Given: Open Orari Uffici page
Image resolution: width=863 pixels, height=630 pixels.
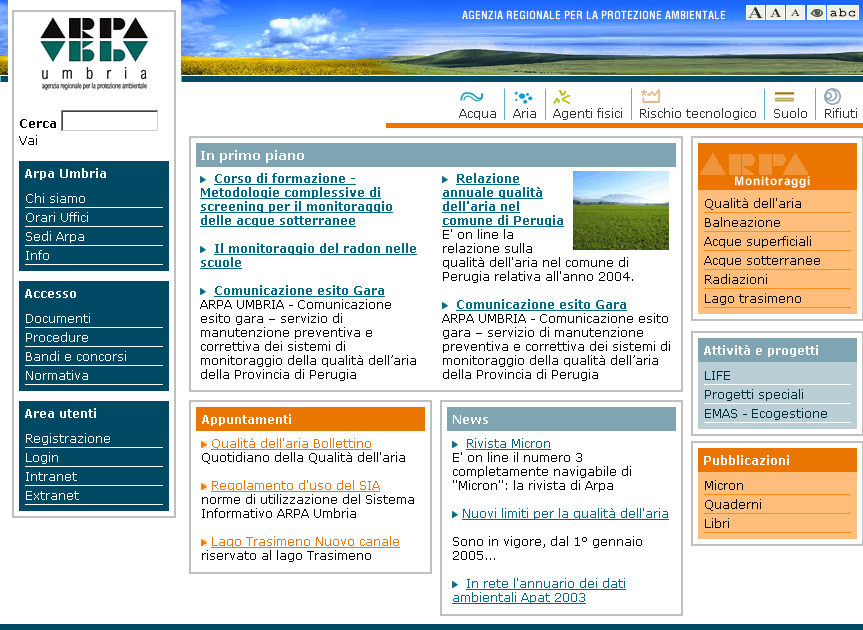Looking at the screenshot, I should (57, 217).
